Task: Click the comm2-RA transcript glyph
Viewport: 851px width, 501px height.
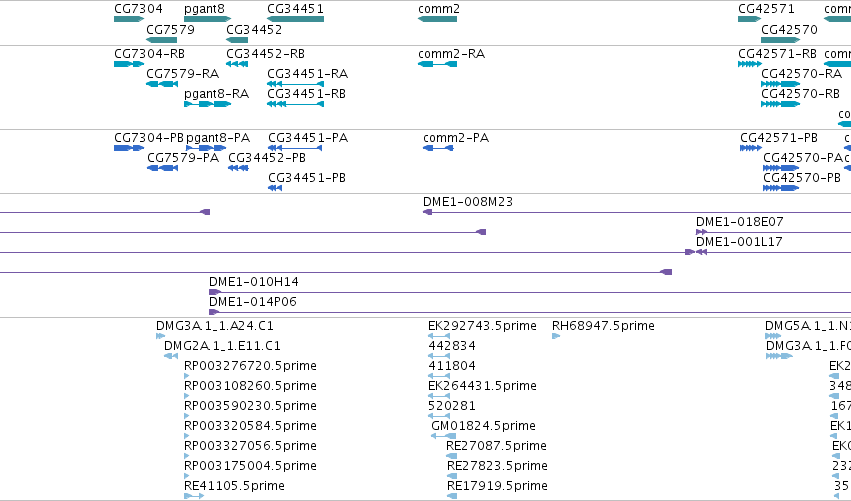Action: (437, 64)
